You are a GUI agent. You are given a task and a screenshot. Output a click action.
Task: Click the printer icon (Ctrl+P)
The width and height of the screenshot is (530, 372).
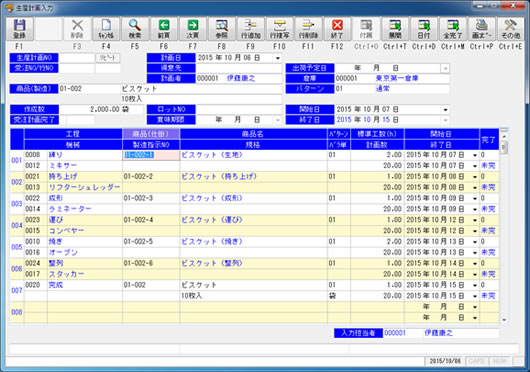point(481,29)
